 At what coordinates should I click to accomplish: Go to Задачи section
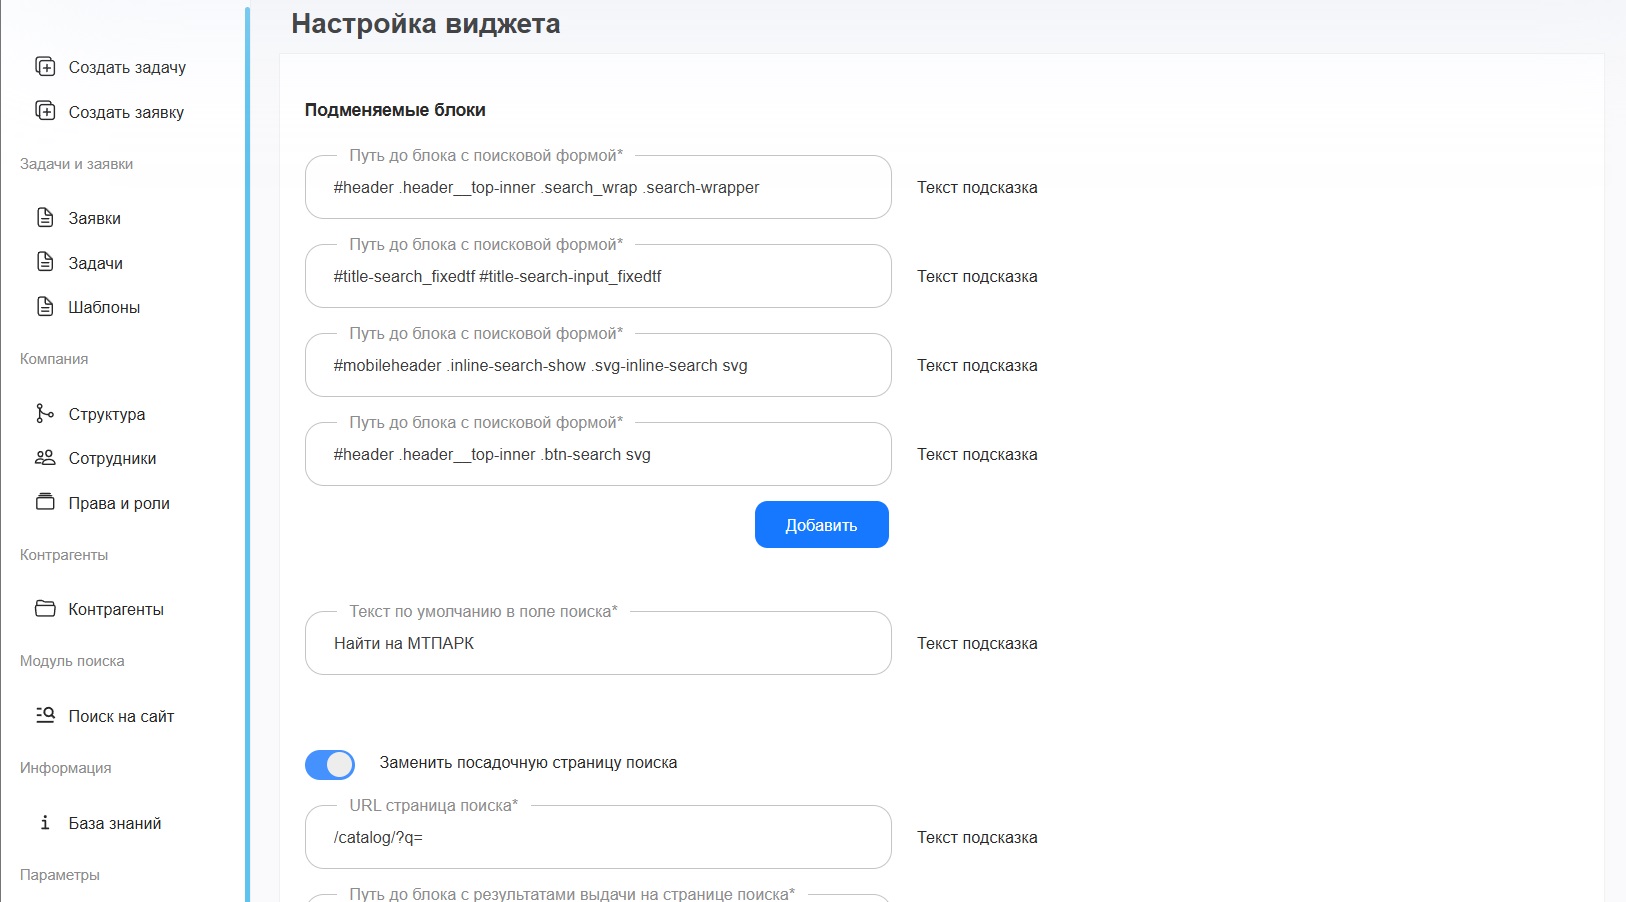(96, 263)
